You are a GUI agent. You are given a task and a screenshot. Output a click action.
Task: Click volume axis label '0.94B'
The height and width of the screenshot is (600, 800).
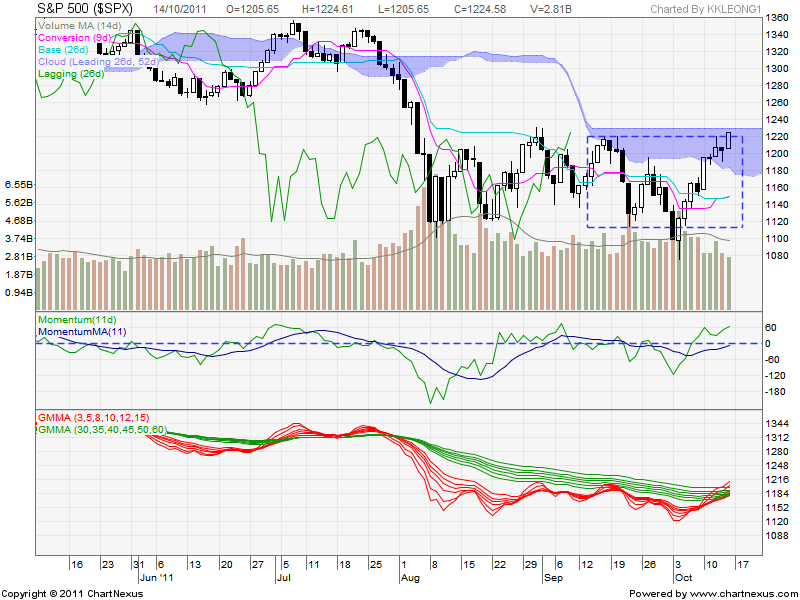point(19,293)
